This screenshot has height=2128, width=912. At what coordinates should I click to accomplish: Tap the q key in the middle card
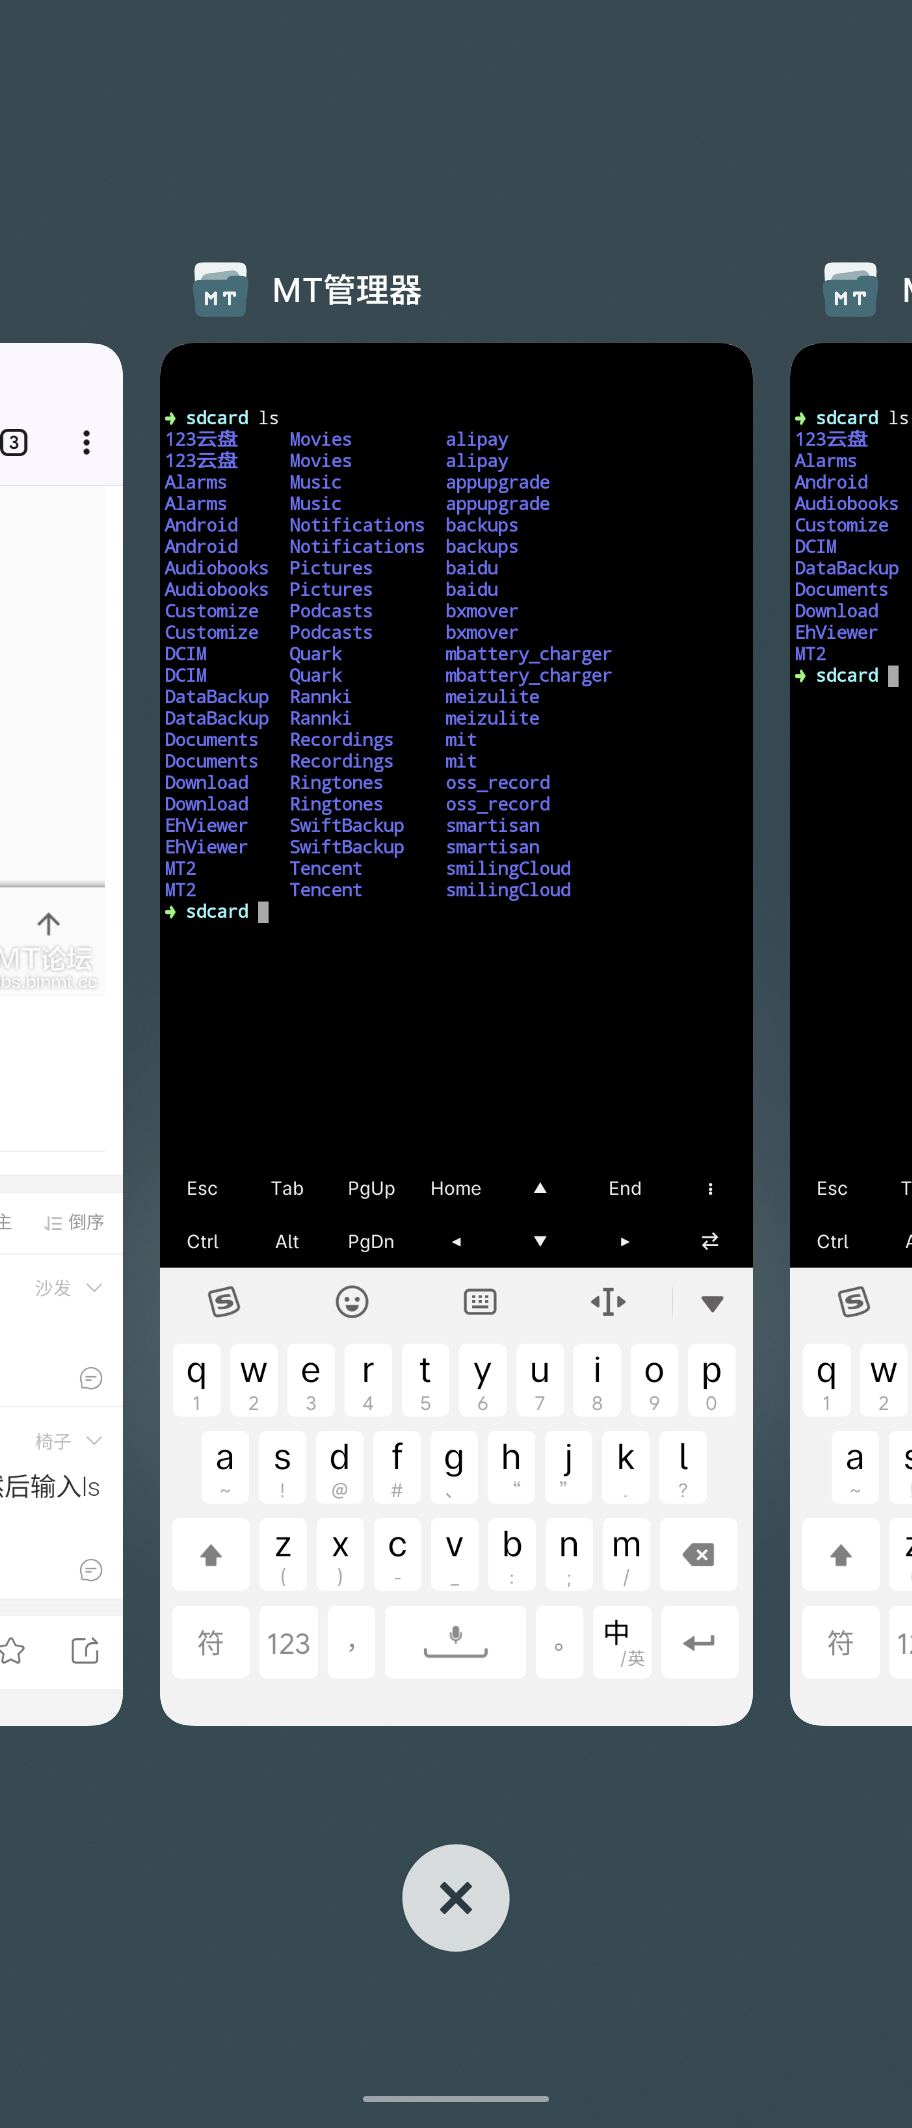pyautogui.click(x=197, y=1380)
